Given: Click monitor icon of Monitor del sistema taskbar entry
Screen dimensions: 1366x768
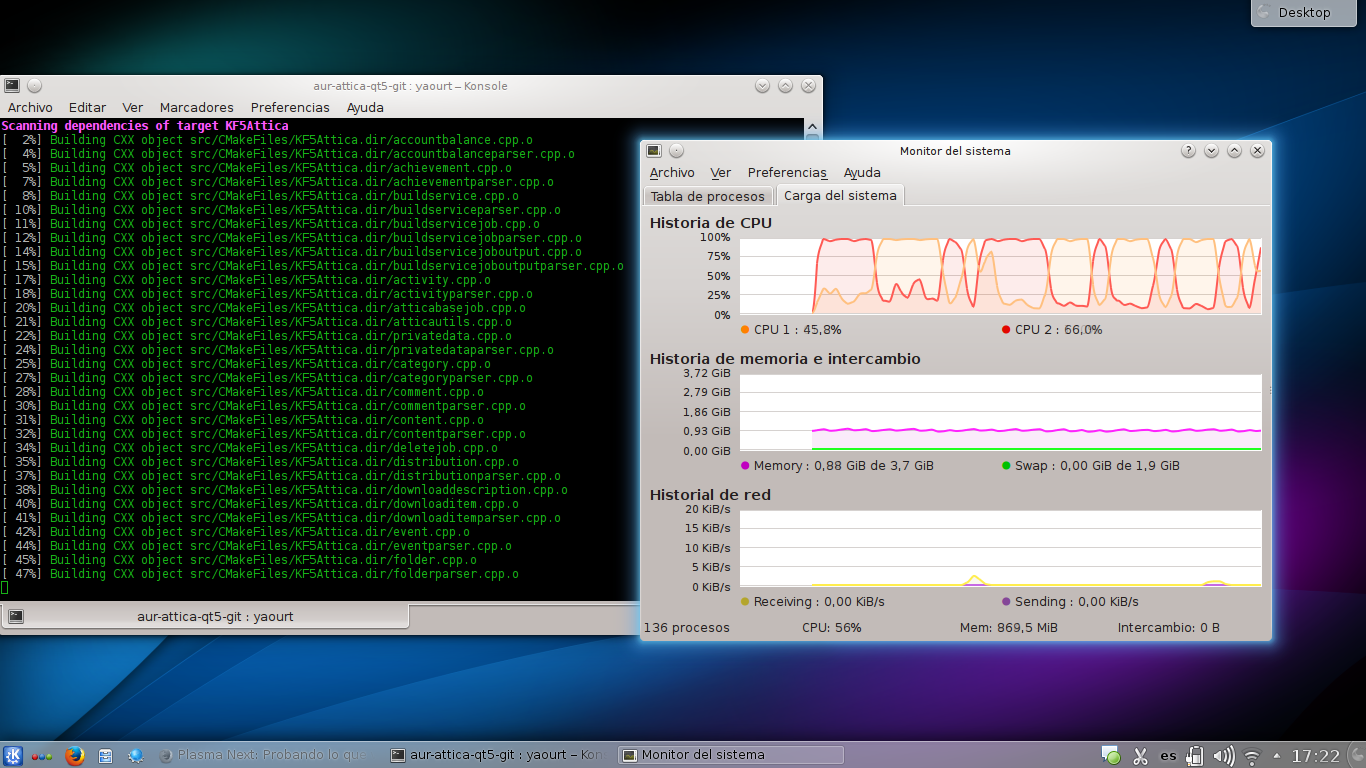Looking at the screenshot, I should [x=630, y=756].
